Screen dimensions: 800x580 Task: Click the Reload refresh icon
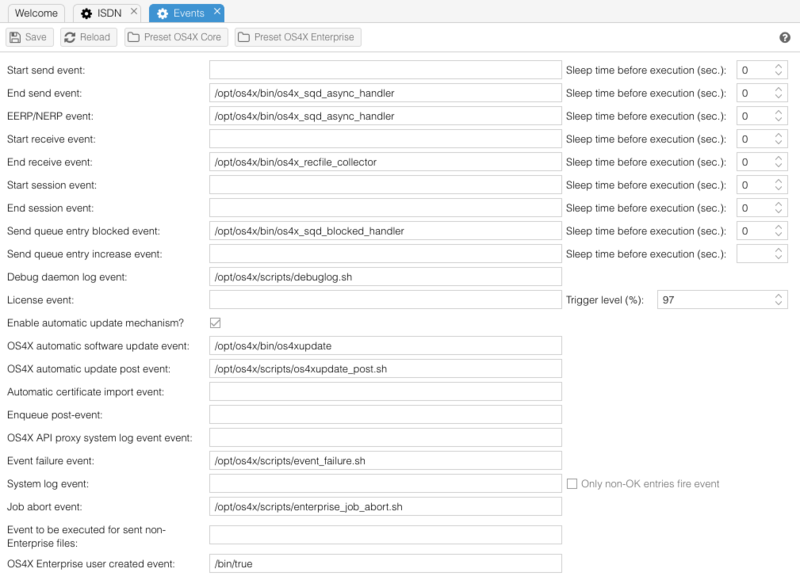point(70,38)
